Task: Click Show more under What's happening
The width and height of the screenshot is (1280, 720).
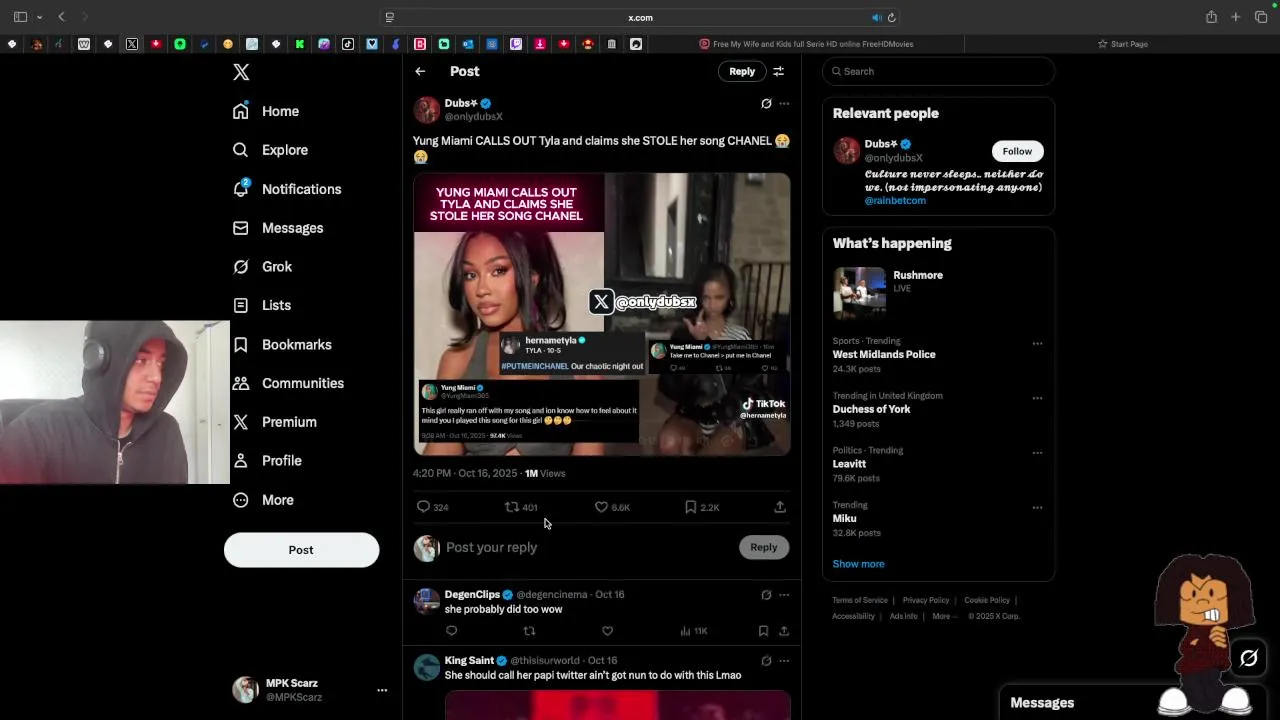Action: pos(858,564)
